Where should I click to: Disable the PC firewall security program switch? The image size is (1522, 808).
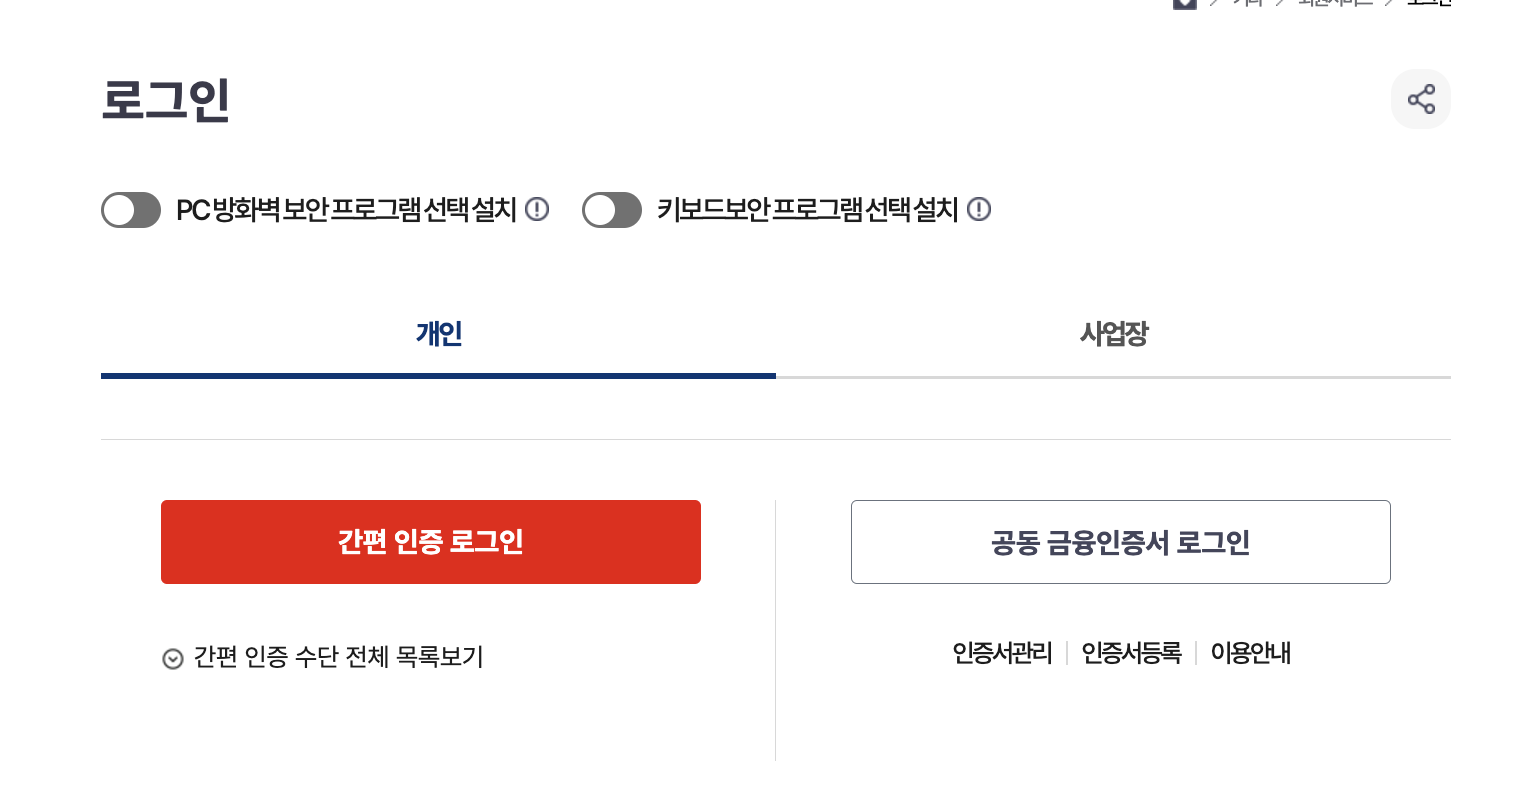tap(130, 210)
